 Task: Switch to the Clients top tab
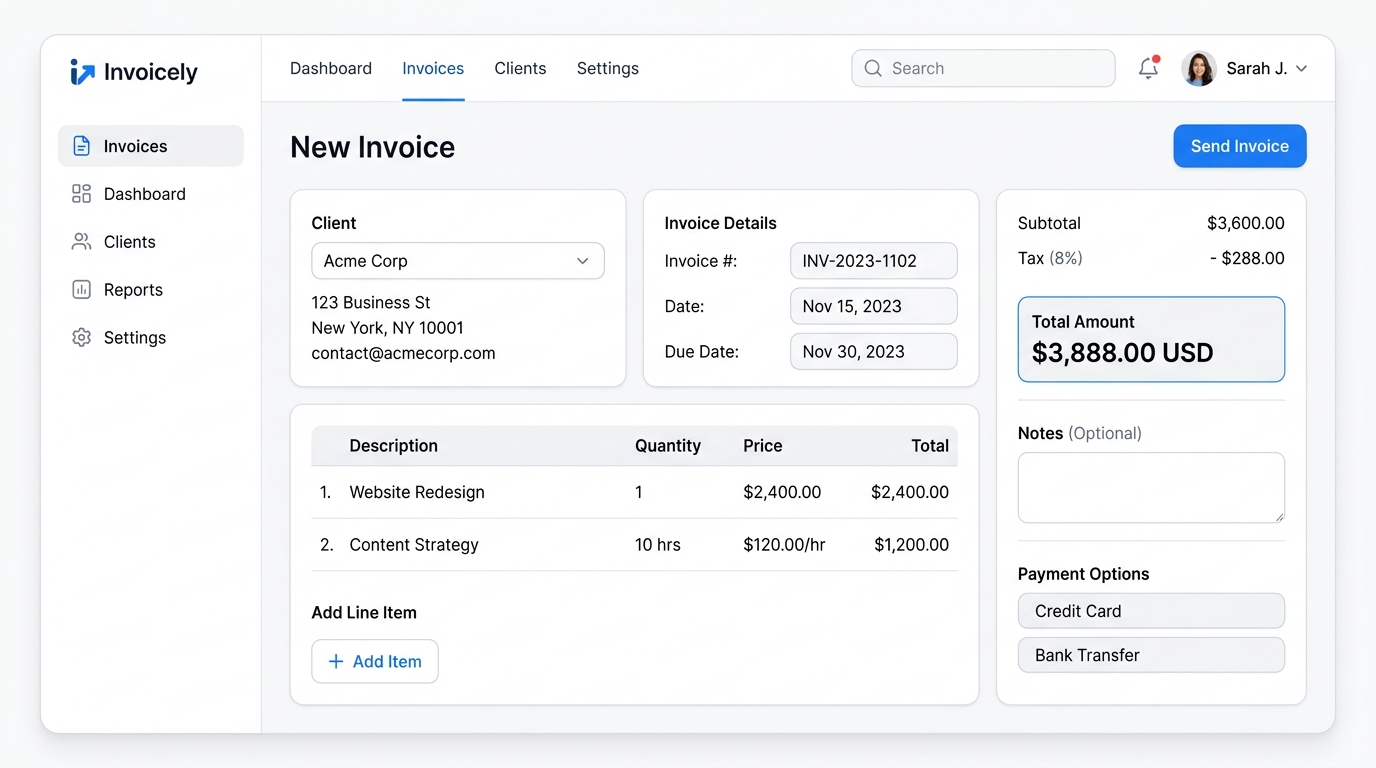pyautogui.click(x=520, y=68)
